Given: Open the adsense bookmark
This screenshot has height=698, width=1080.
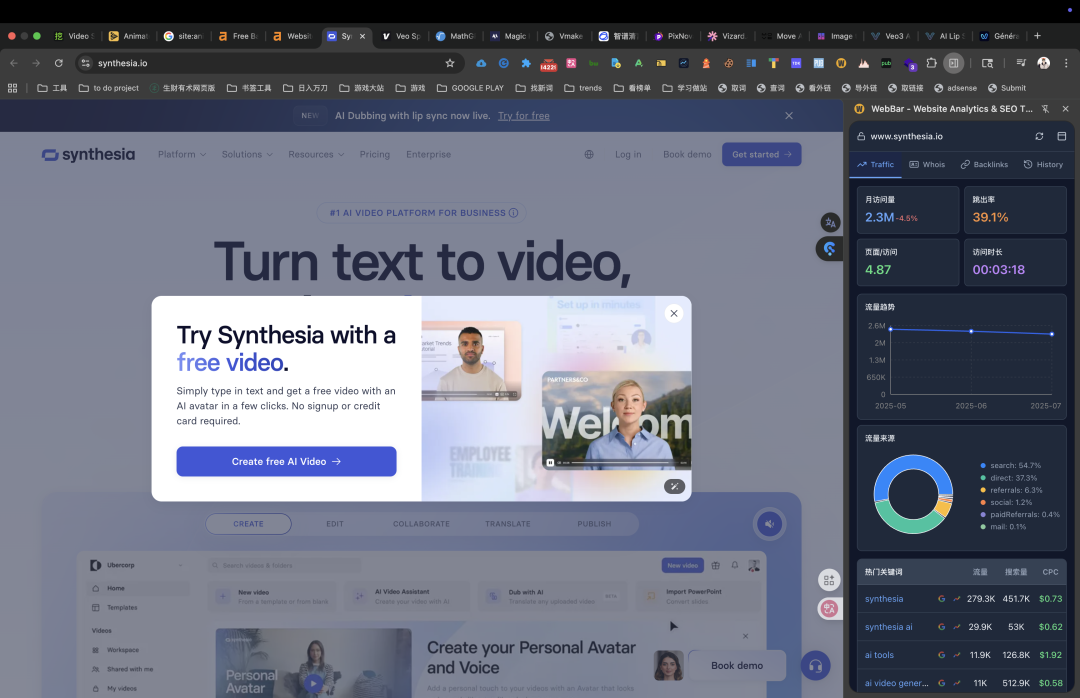Looking at the screenshot, I should [x=955, y=88].
